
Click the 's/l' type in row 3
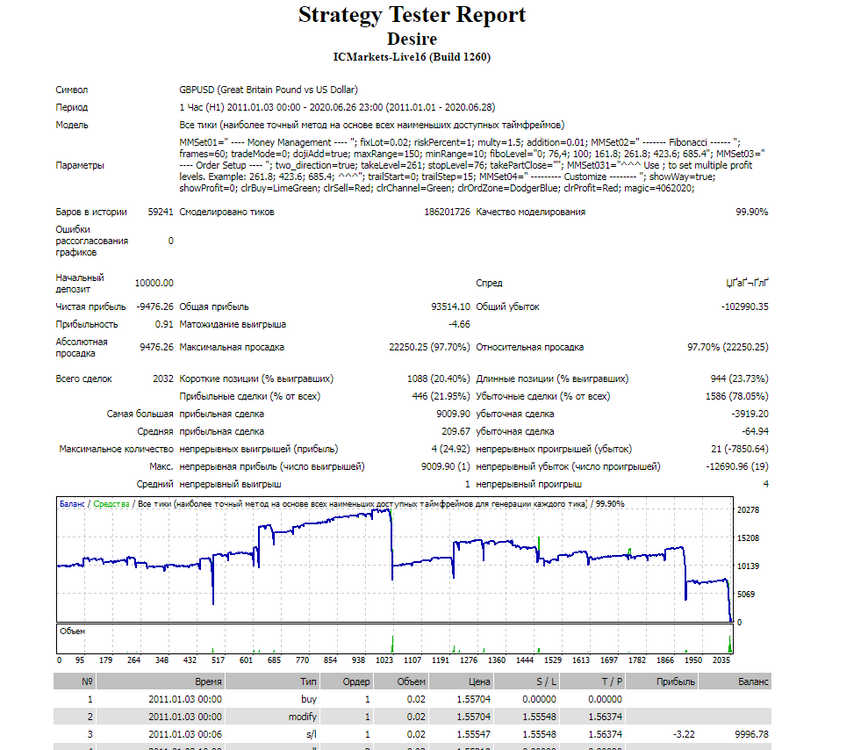tap(312, 735)
